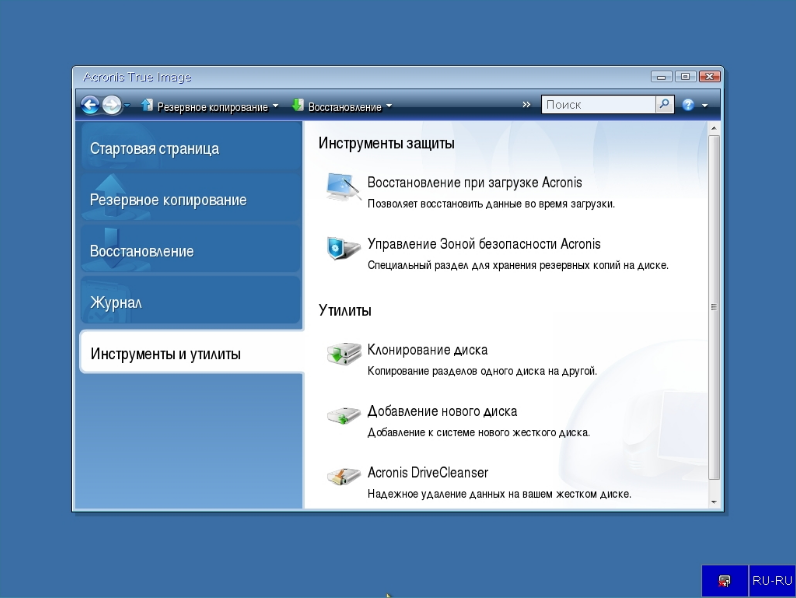Click the forward navigation arrow button

(x=111, y=105)
